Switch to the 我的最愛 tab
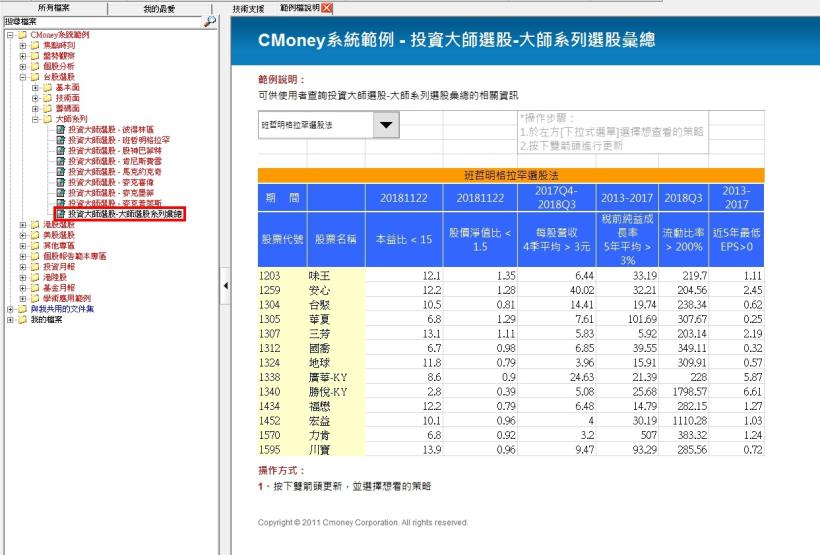Image resolution: width=820 pixels, height=555 pixels. (159, 9)
